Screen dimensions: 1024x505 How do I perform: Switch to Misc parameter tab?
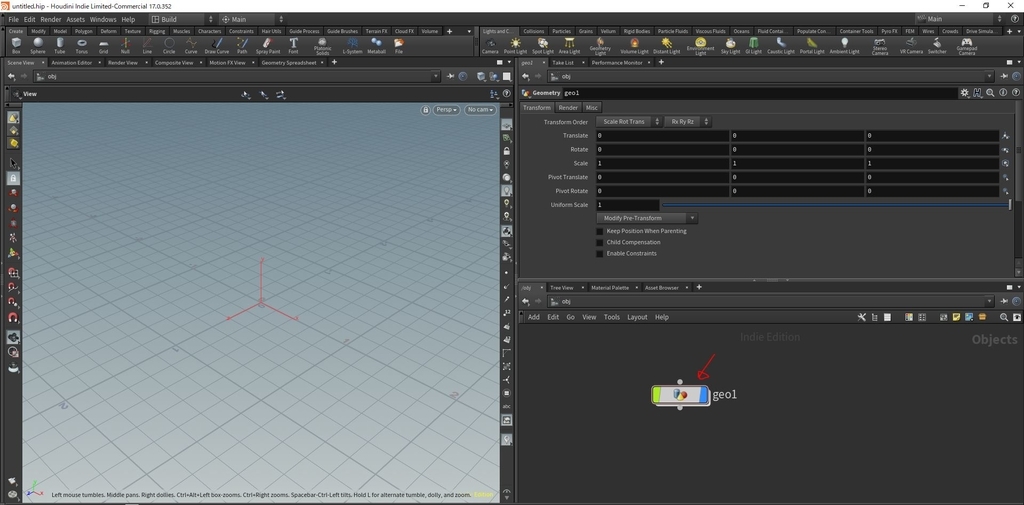pos(591,108)
